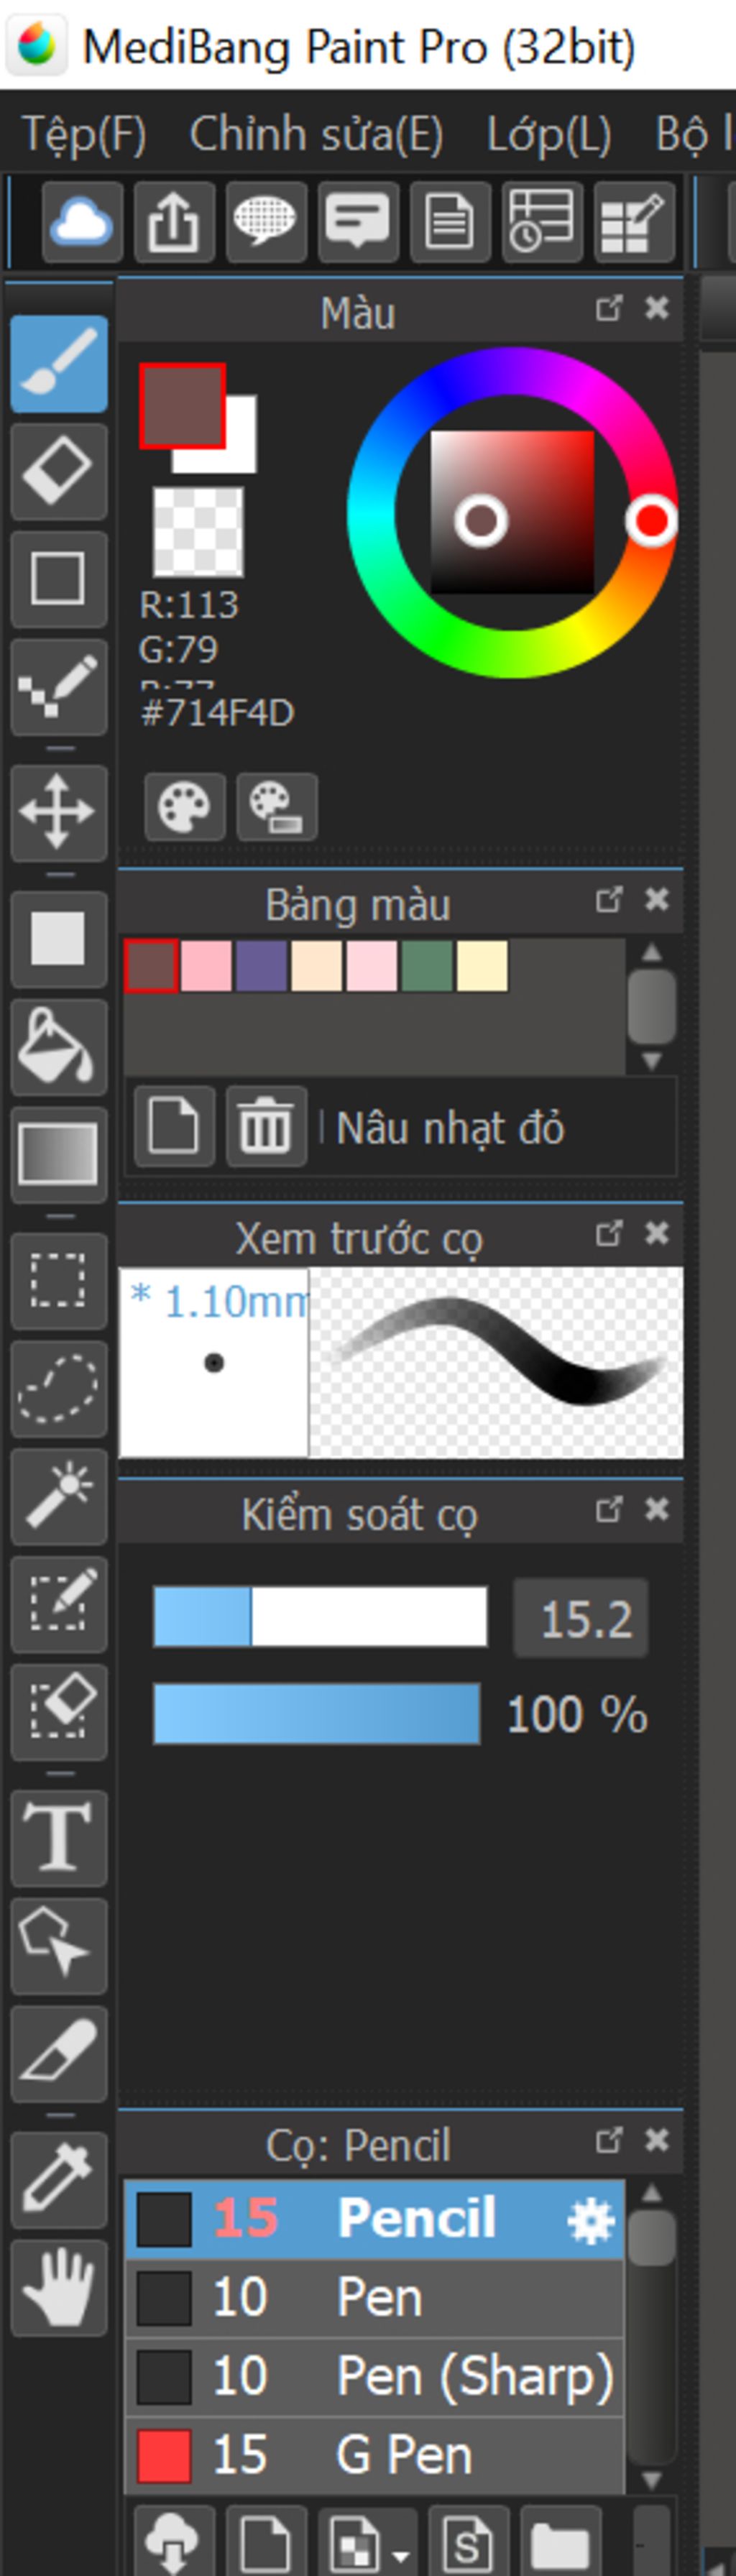The height and width of the screenshot is (2576, 736).
Task: Select the Eraser tool
Action: pyautogui.click(x=58, y=471)
